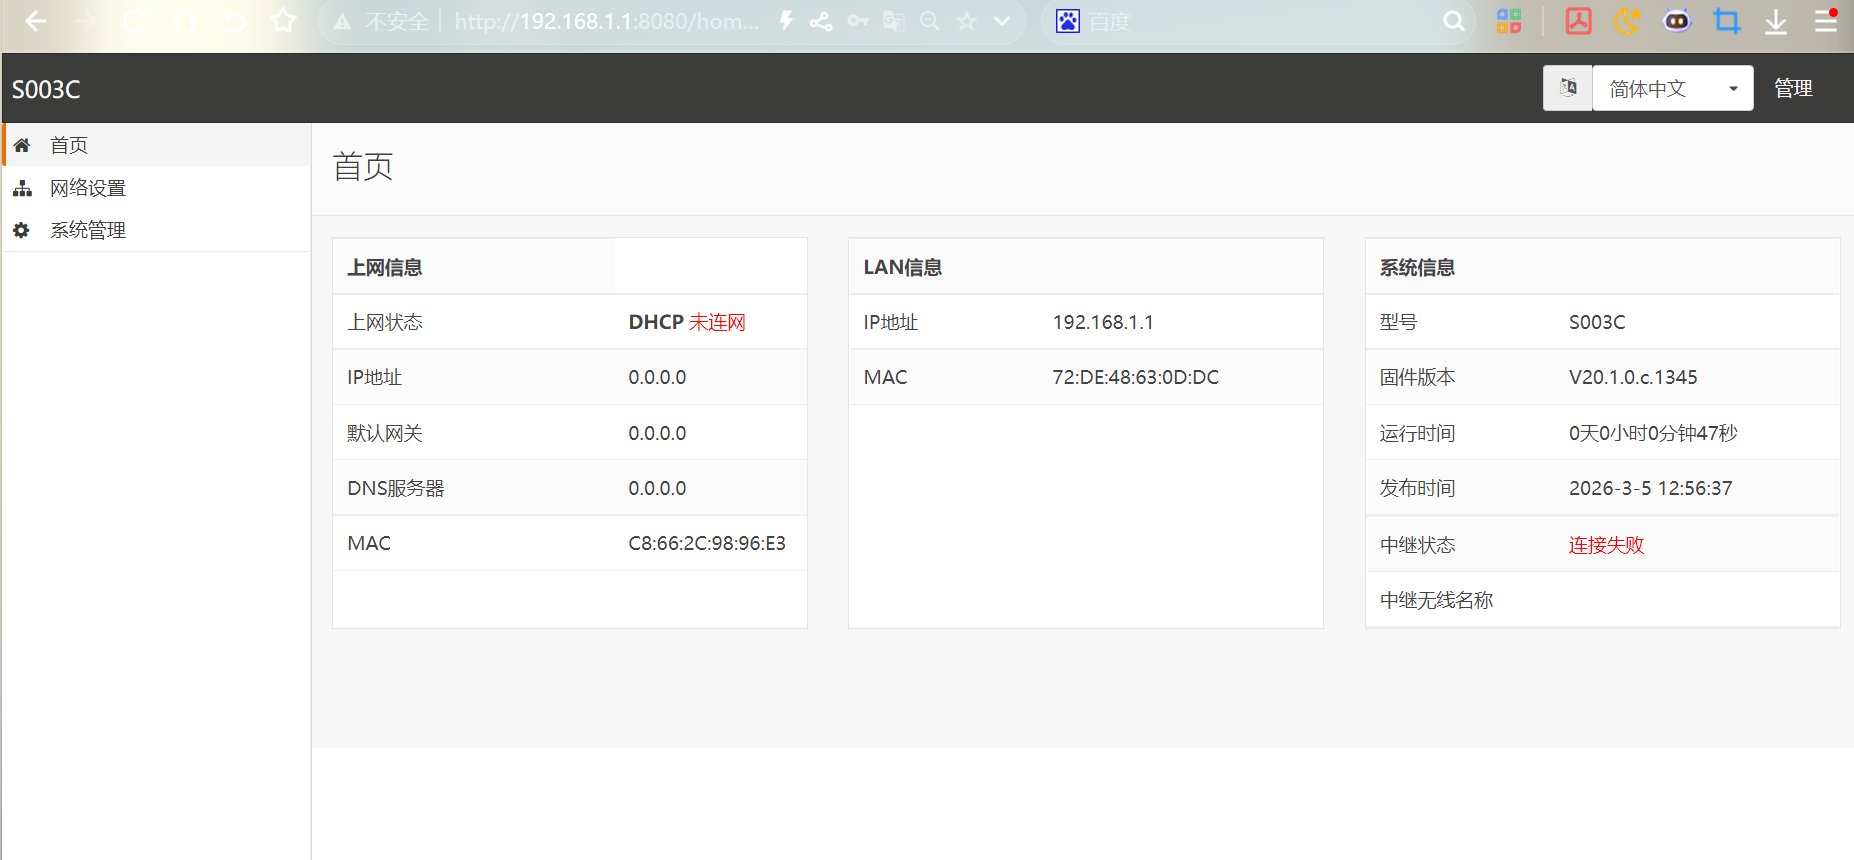
Task: Reload the page with the refresh icon
Action: (136, 21)
